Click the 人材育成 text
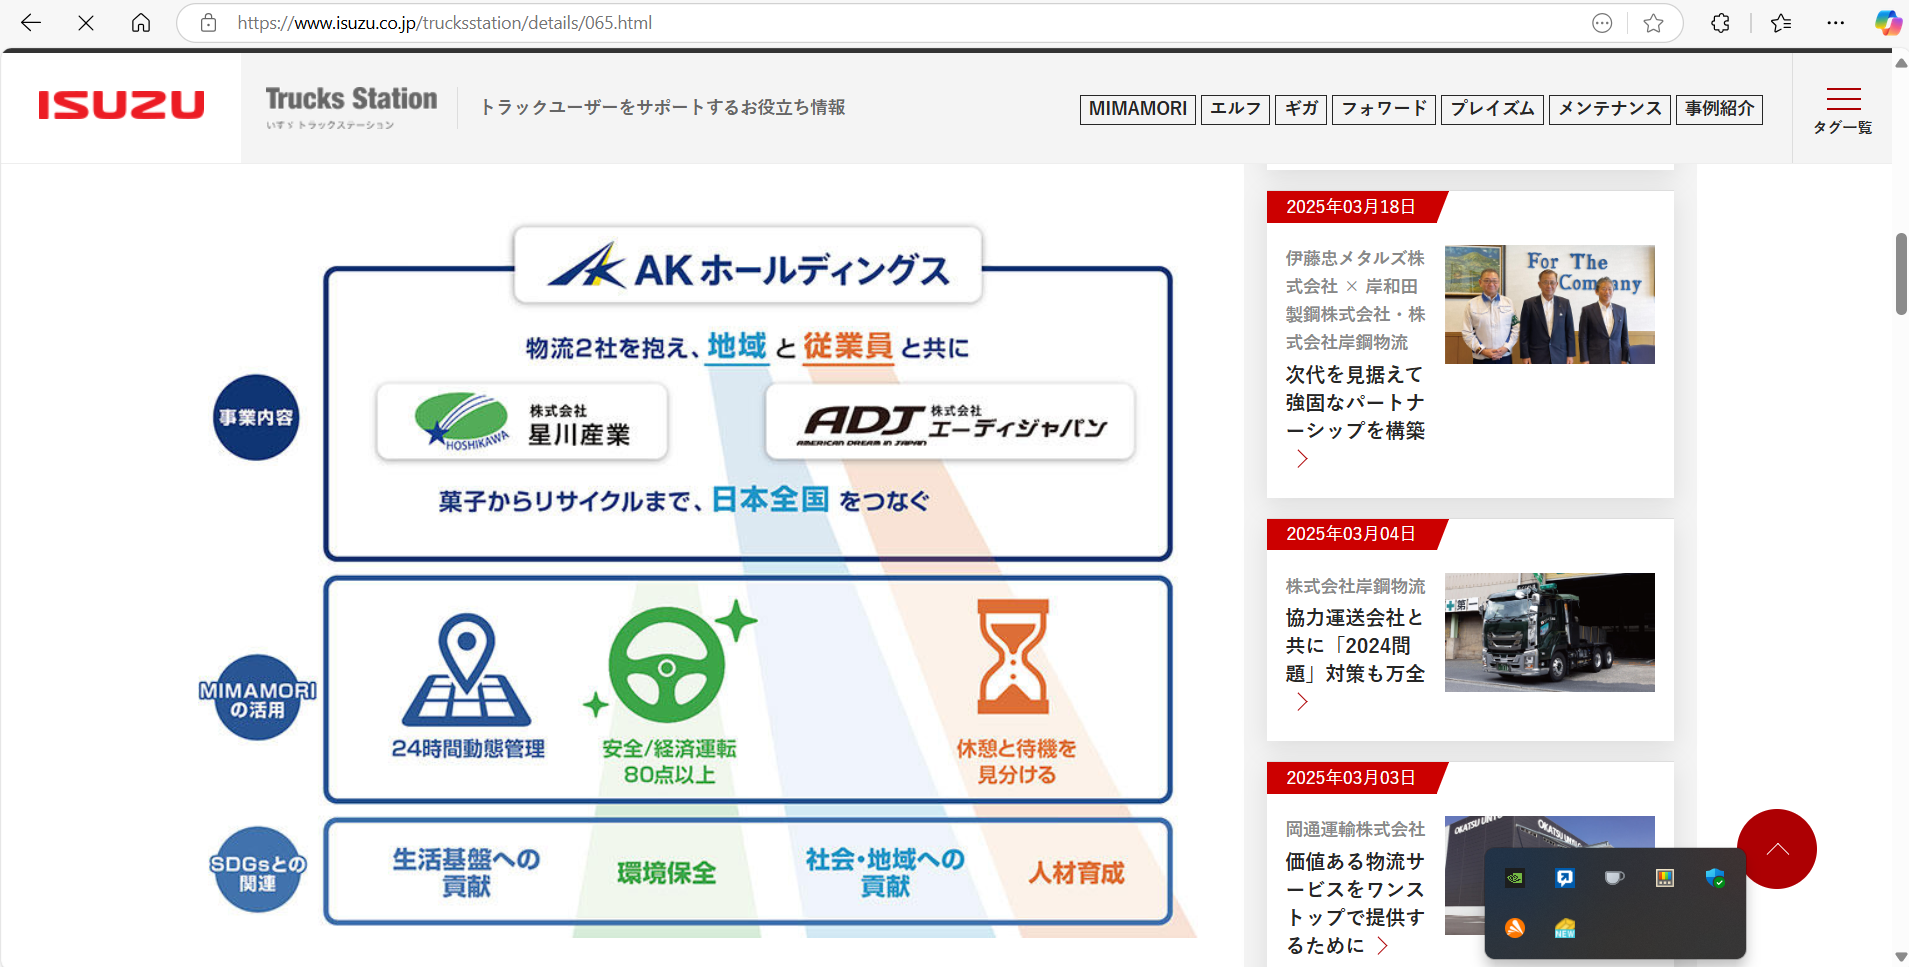This screenshot has width=1909, height=967. pyautogui.click(x=1077, y=873)
